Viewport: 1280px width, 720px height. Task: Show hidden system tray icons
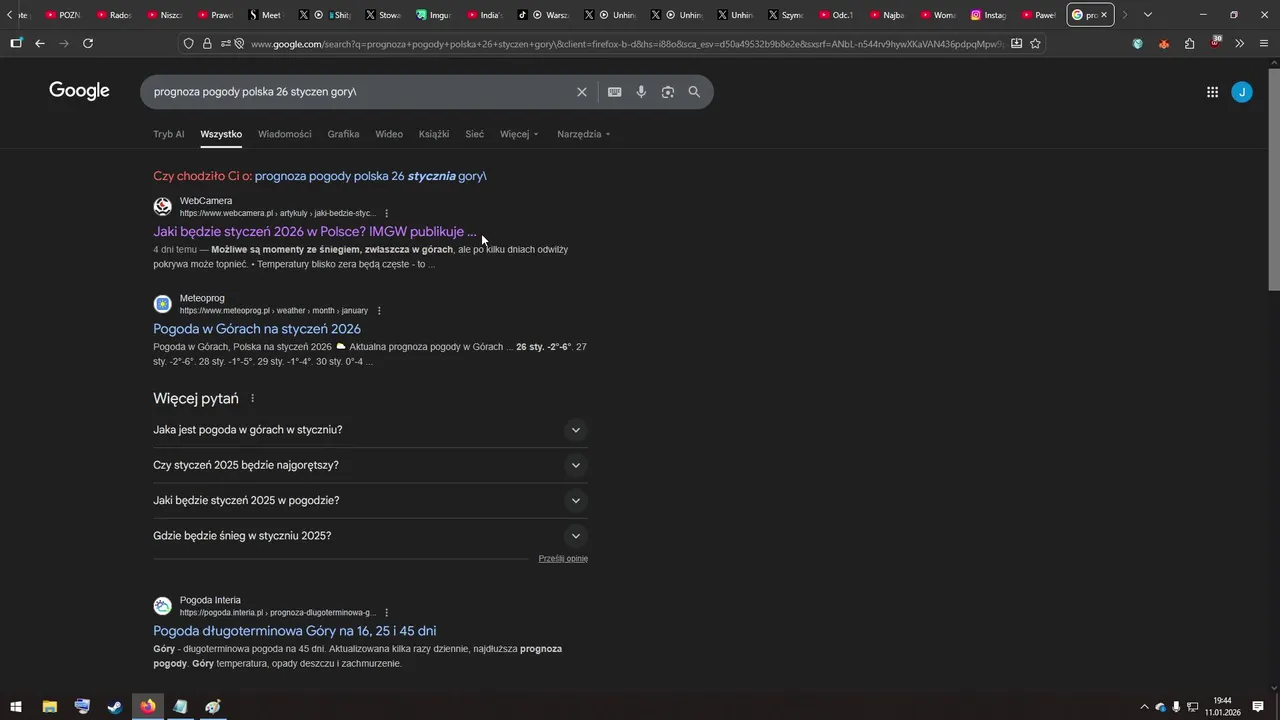(1145, 707)
